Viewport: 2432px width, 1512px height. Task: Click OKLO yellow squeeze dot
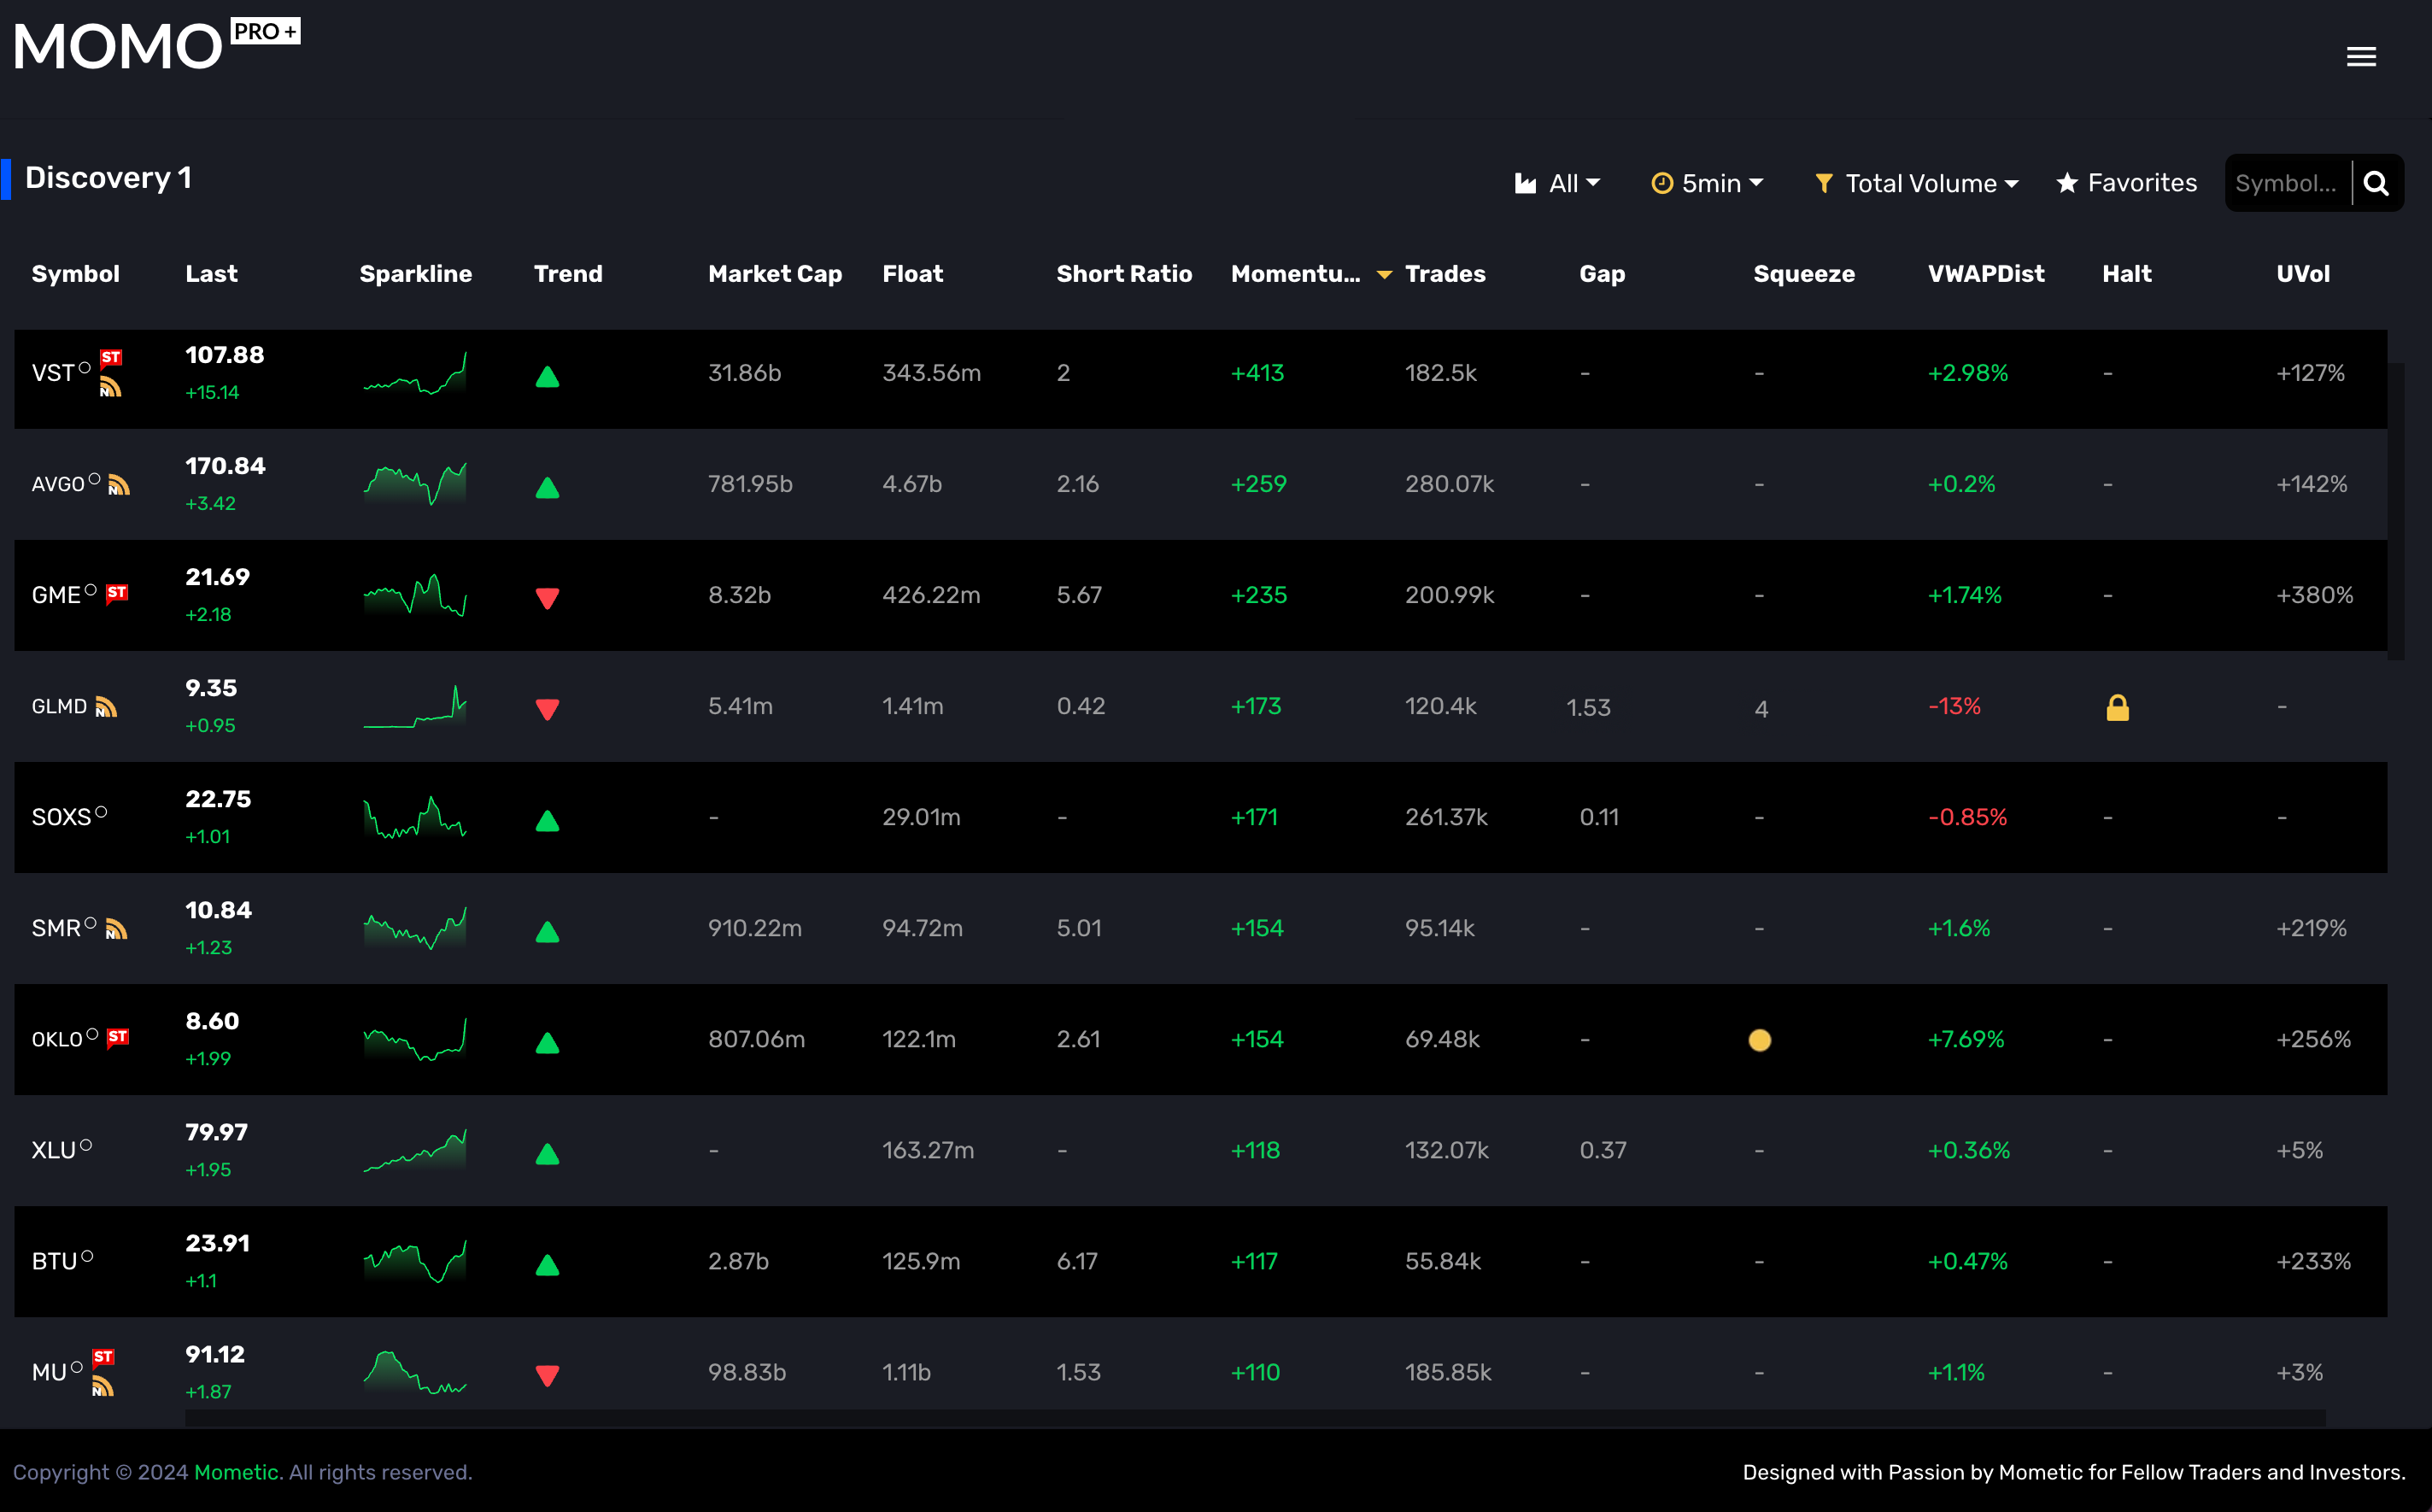pos(1760,1040)
